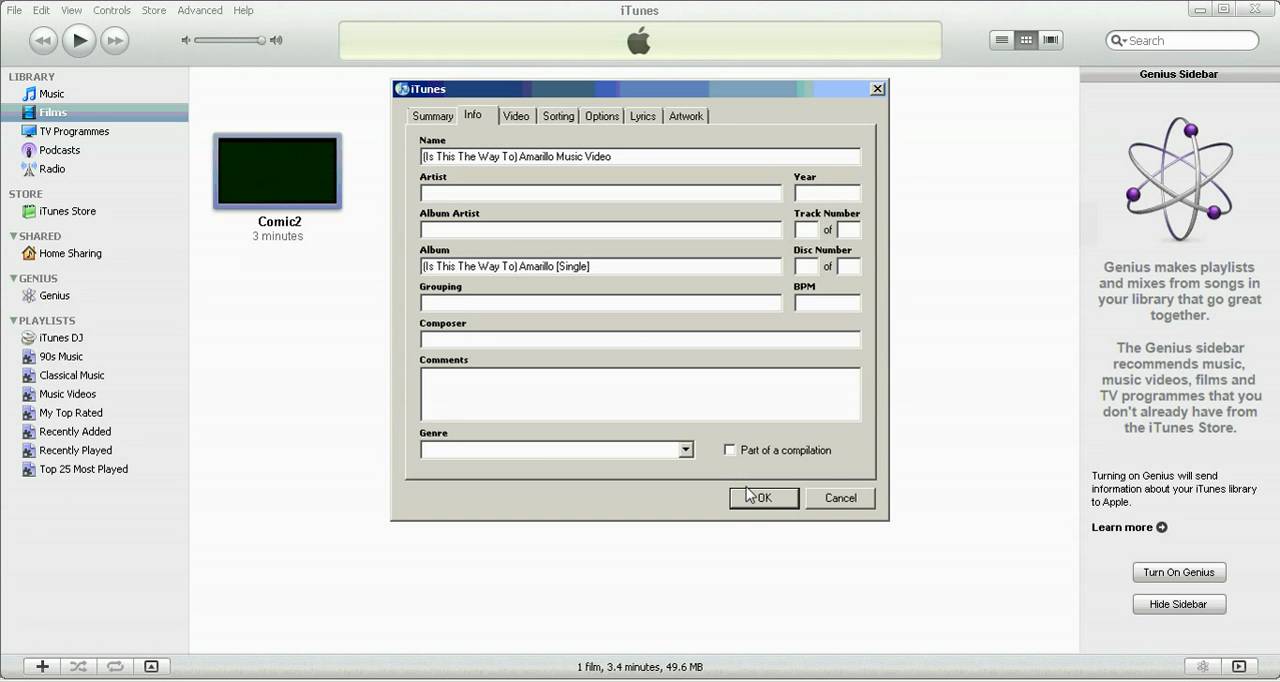Switch to list view

tap(1001, 40)
